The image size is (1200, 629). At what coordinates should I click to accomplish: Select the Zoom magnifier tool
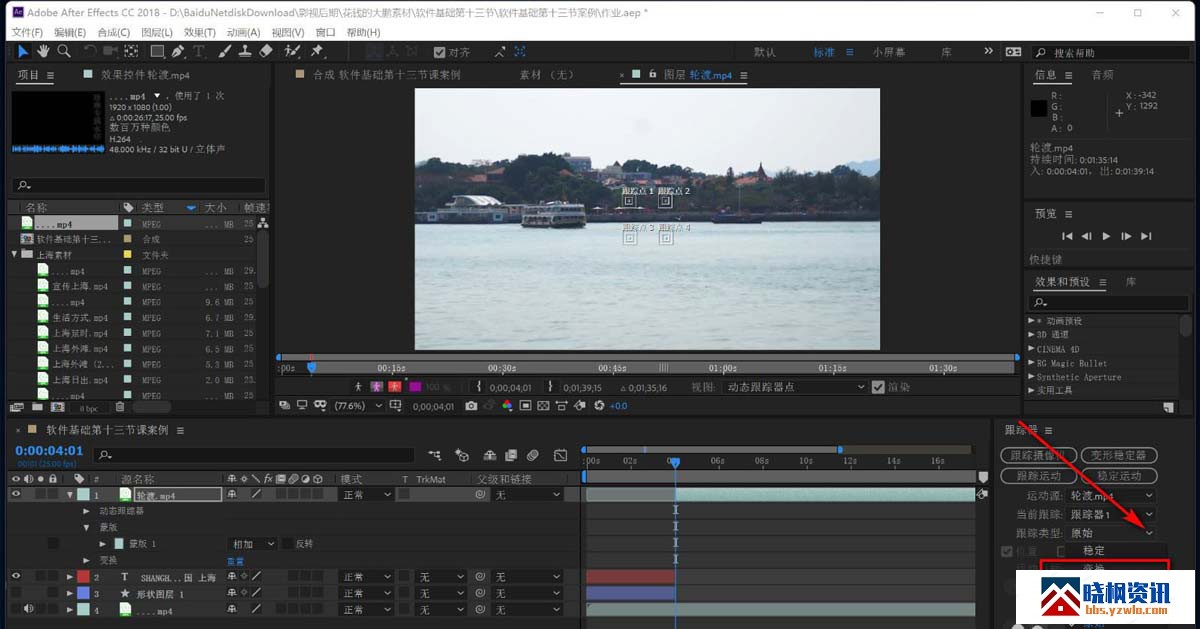tap(64, 52)
